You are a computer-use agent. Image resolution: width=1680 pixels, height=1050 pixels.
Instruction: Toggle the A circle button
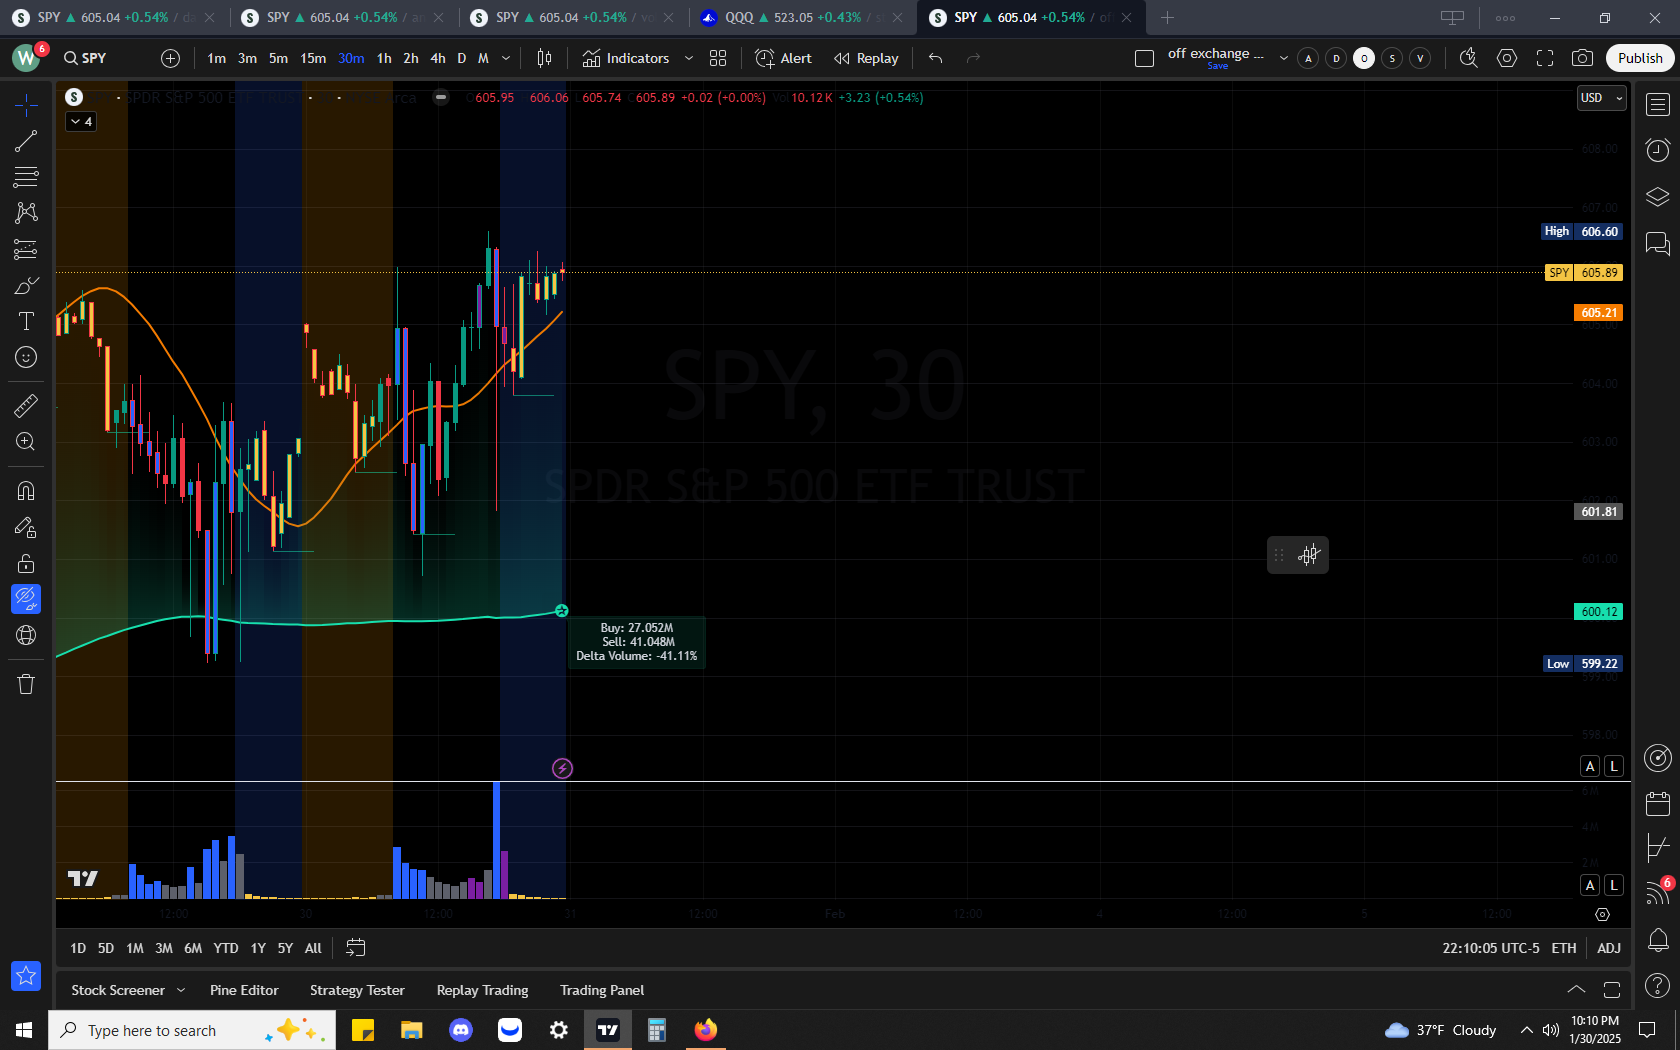[x=1308, y=58]
